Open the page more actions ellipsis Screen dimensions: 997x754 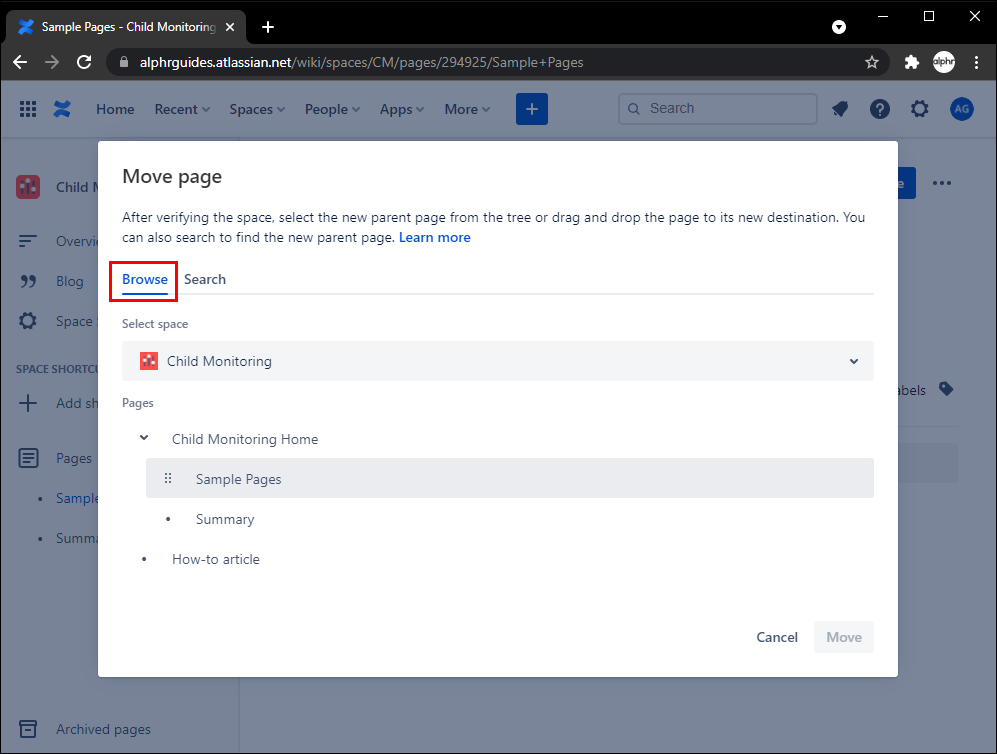click(942, 183)
